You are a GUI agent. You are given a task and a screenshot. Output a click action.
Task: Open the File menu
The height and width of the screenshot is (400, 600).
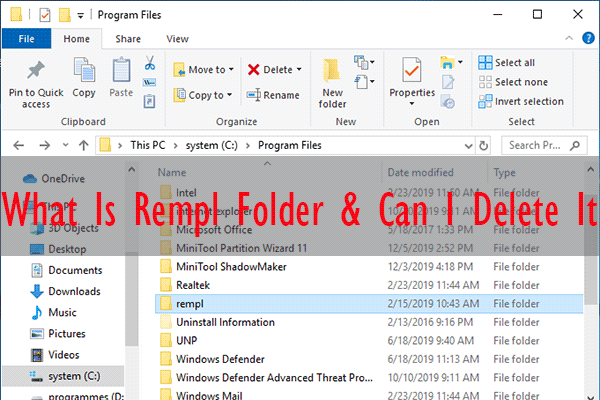pos(27,39)
